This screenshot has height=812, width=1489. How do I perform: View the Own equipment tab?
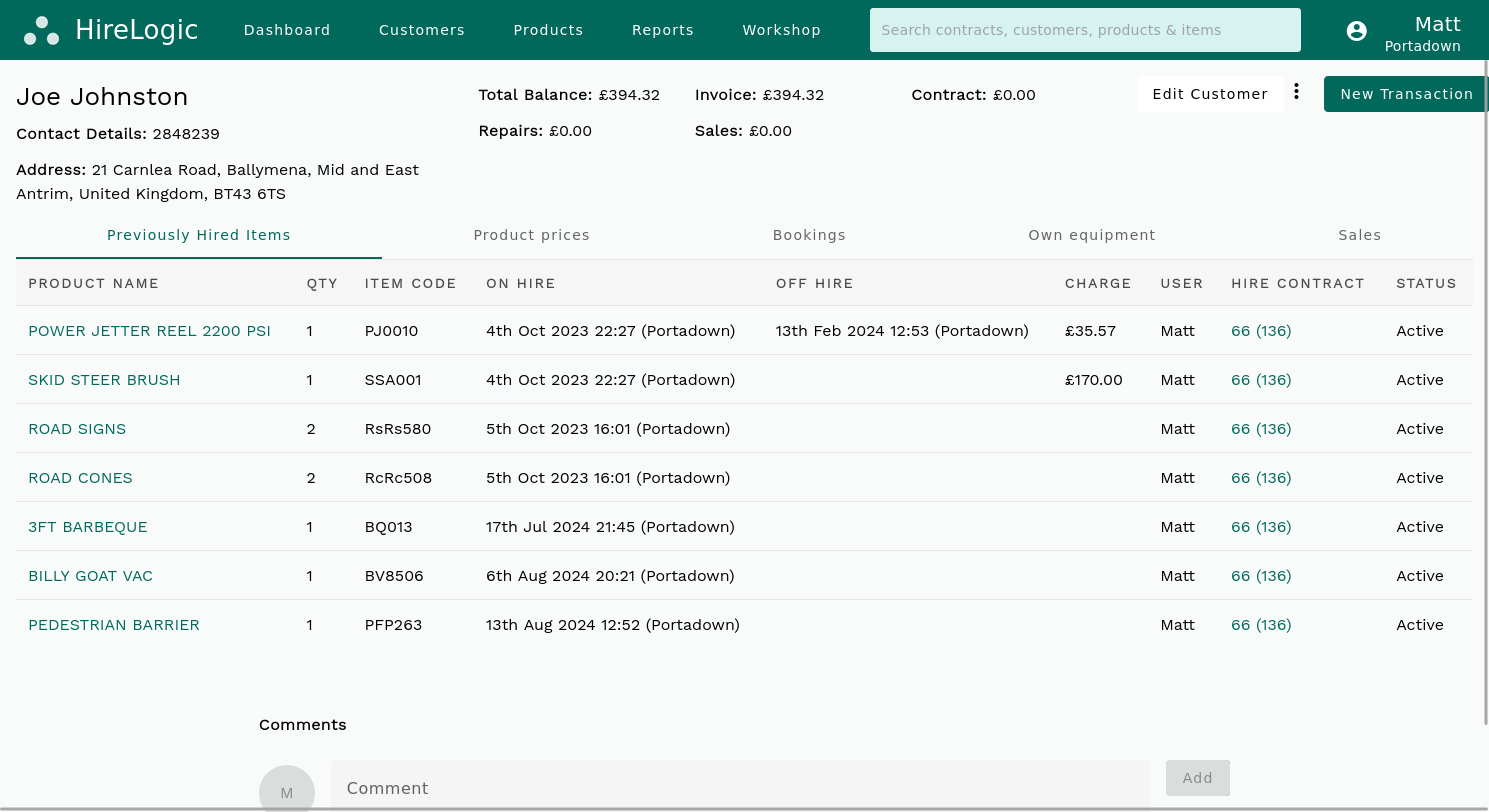pyautogui.click(x=1092, y=235)
